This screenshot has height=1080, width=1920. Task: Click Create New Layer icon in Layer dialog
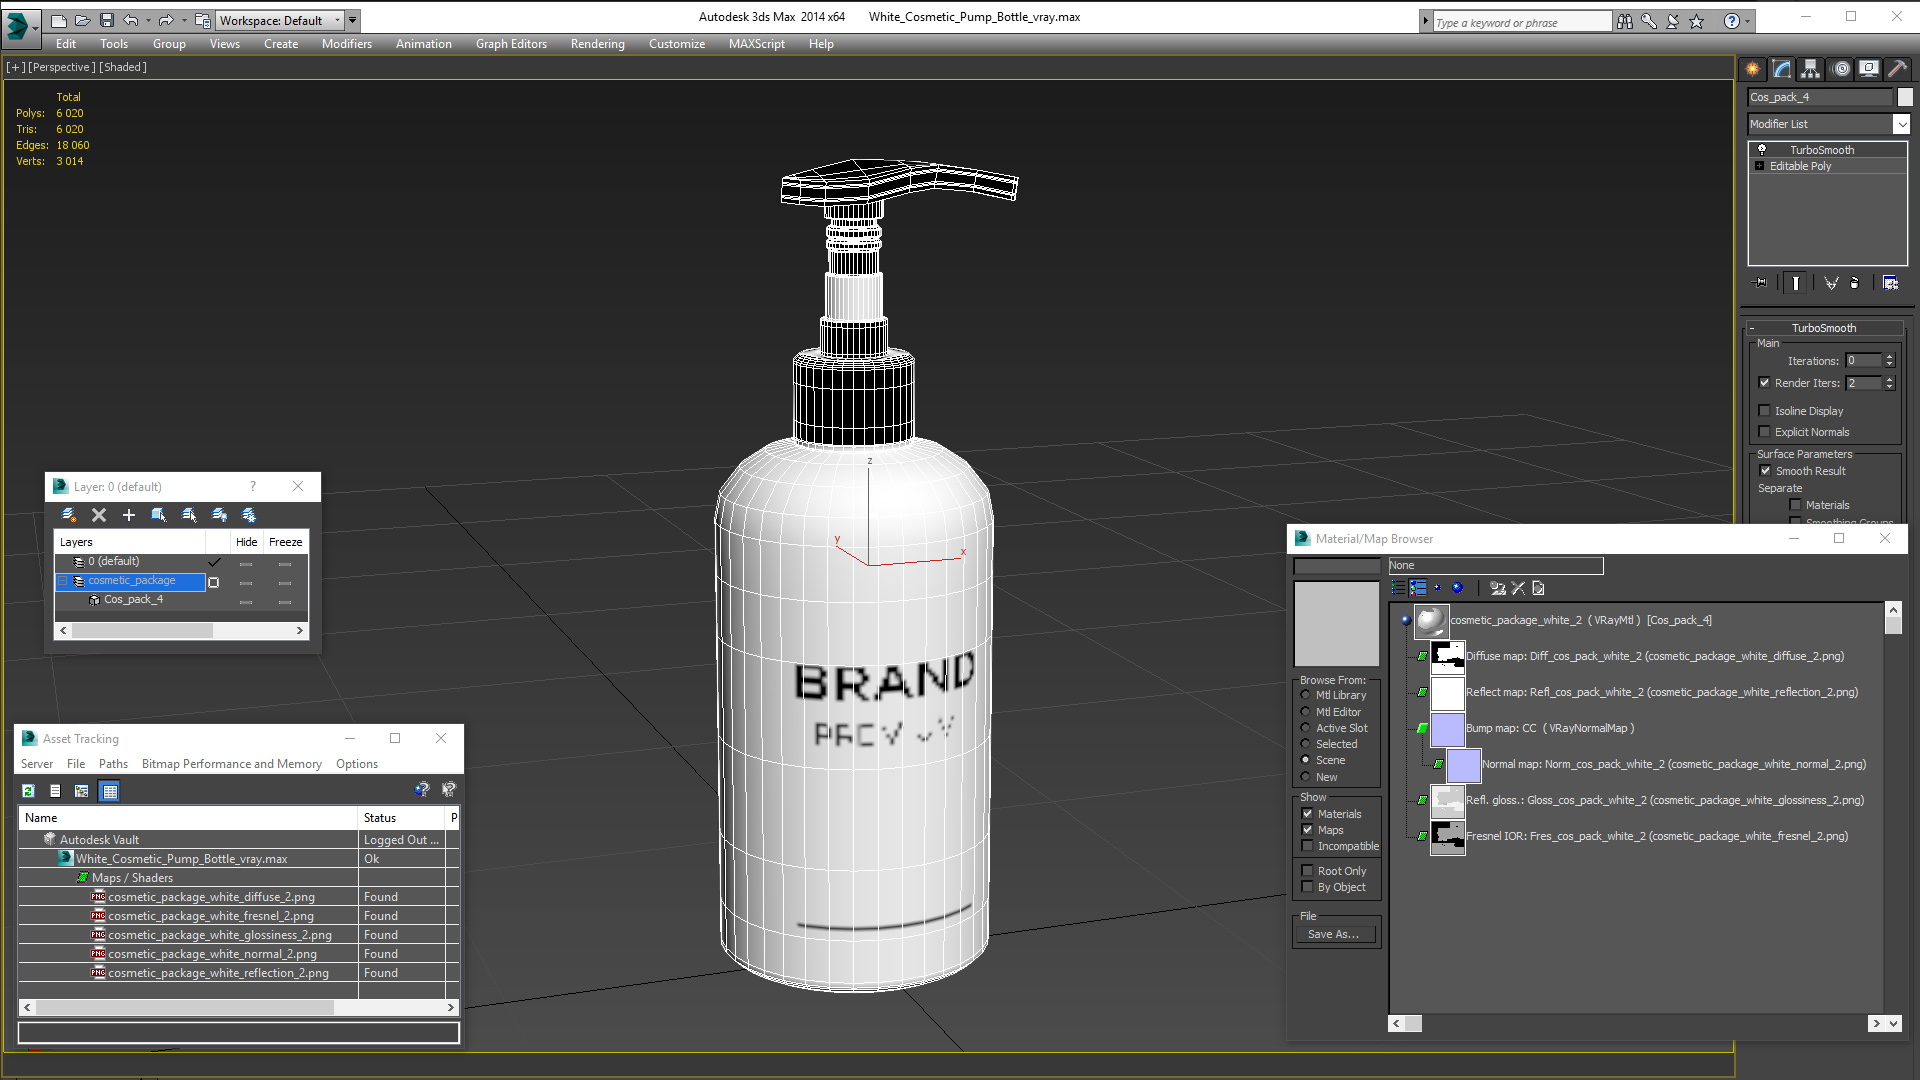(x=68, y=515)
